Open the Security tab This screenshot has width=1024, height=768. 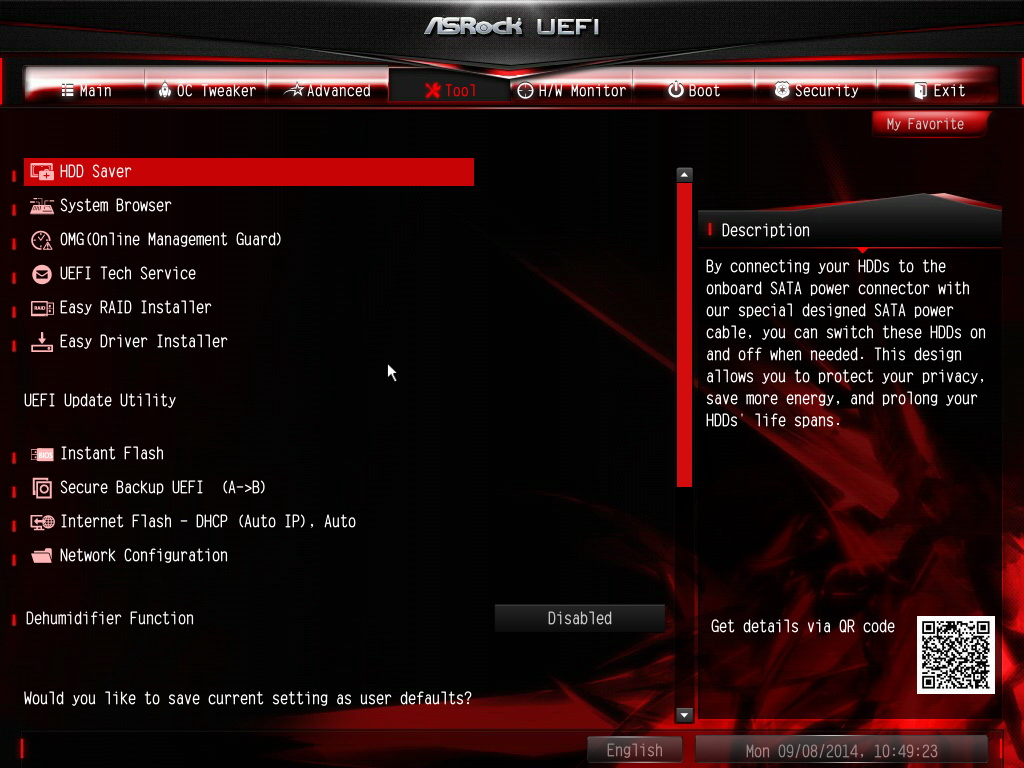pyautogui.click(x=816, y=87)
